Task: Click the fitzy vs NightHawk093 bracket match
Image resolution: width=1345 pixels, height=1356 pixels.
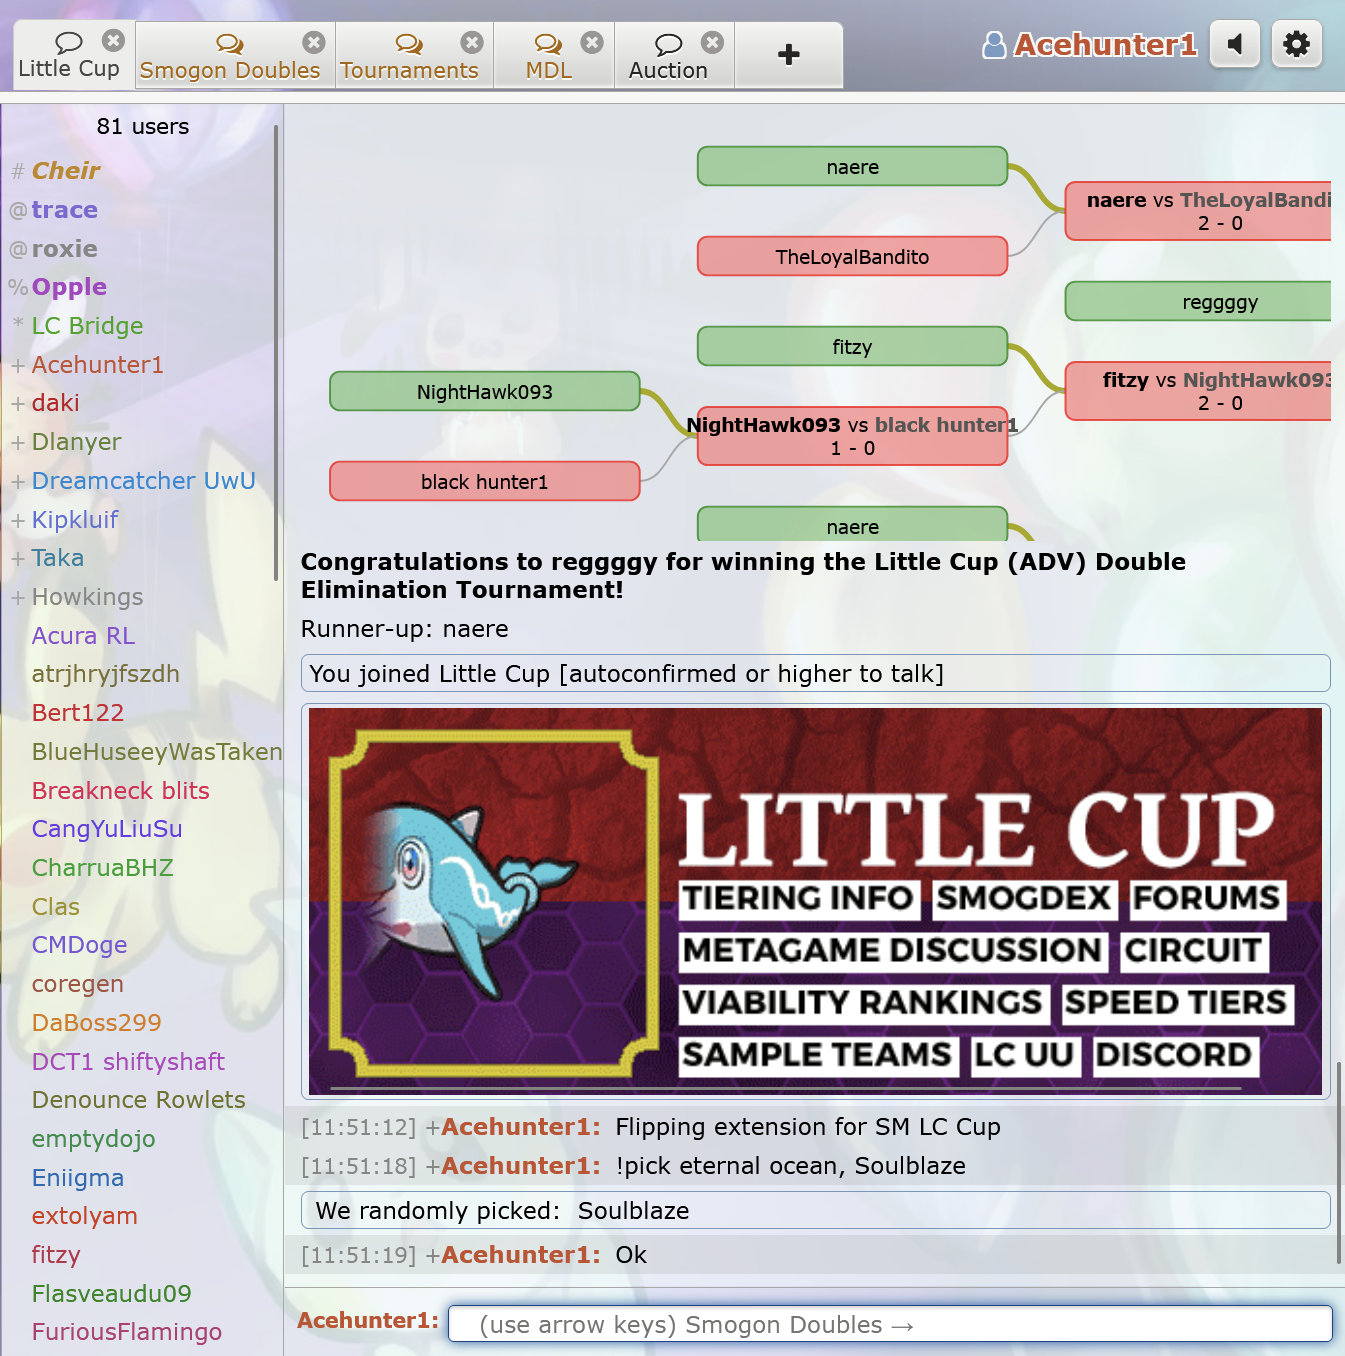Action: (x=1198, y=391)
